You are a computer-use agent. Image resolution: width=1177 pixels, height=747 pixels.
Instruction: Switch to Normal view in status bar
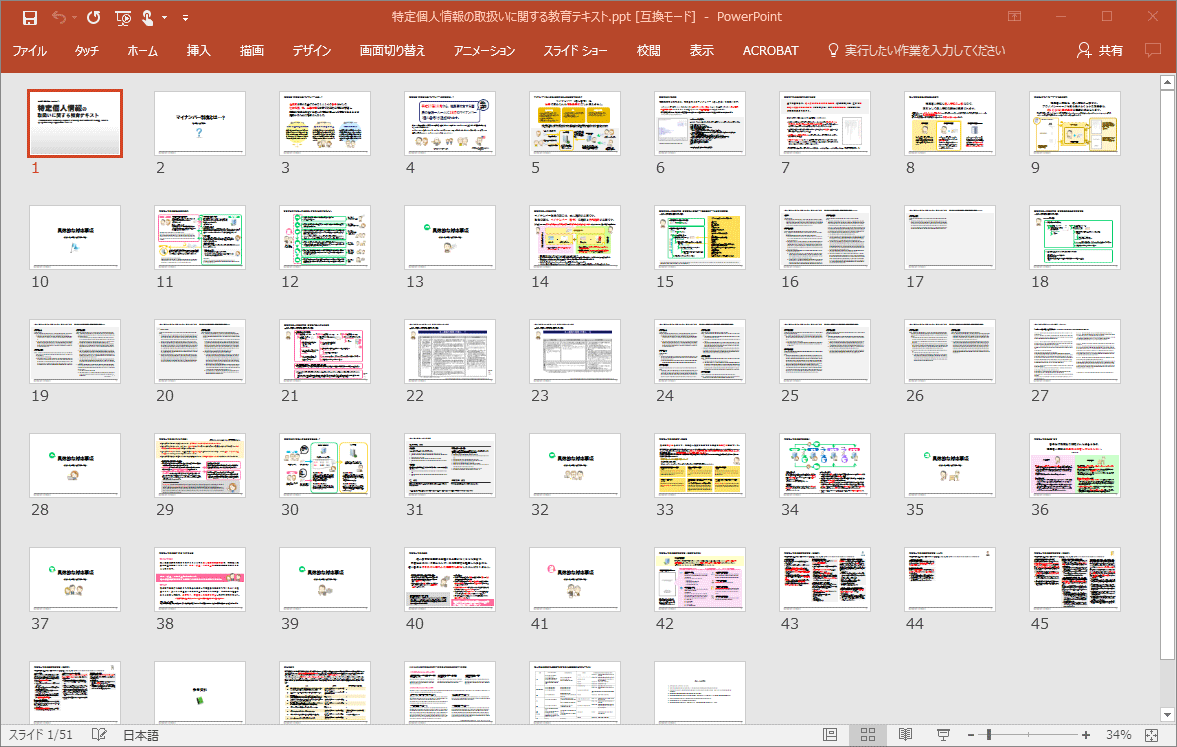coord(830,735)
